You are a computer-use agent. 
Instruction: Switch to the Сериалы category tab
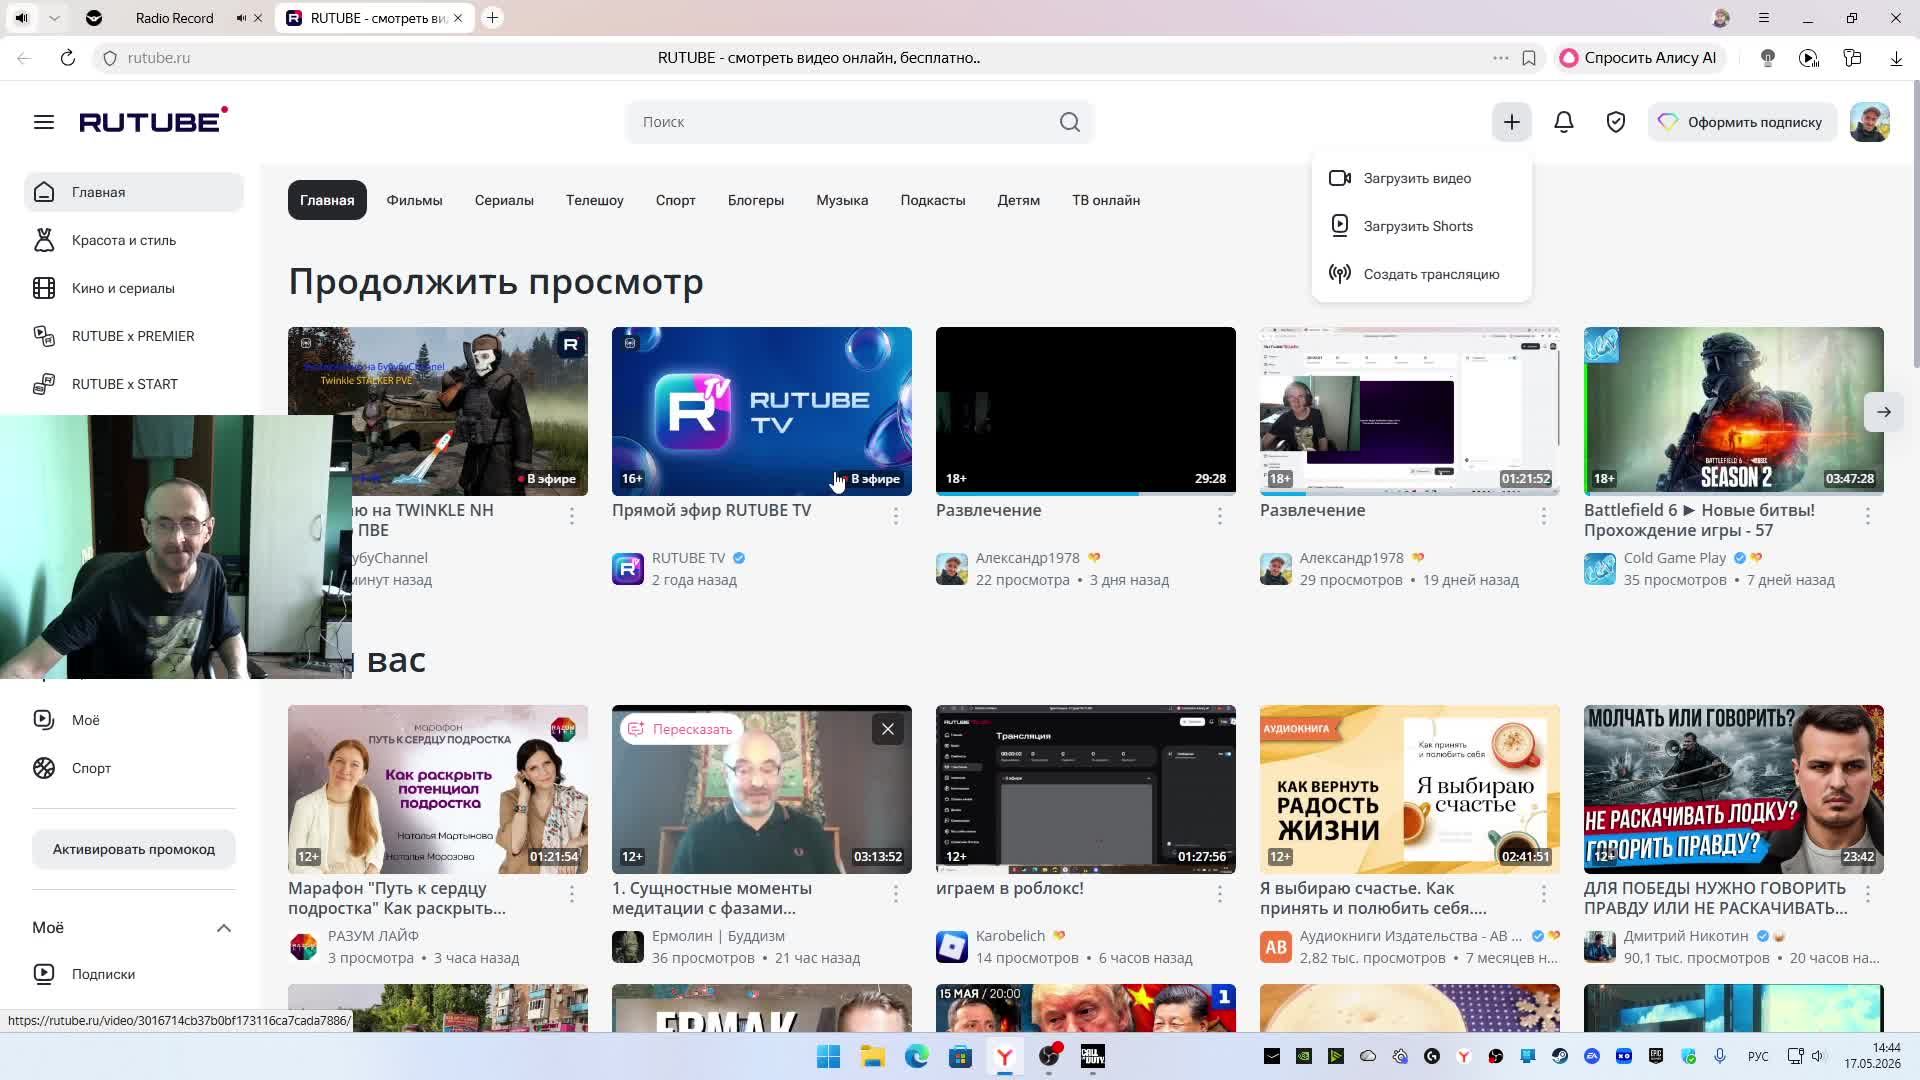tap(504, 200)
